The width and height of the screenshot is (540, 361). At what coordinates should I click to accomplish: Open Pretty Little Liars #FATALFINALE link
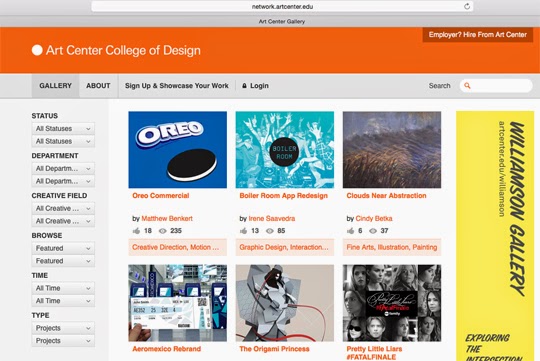tap(374, 353)
